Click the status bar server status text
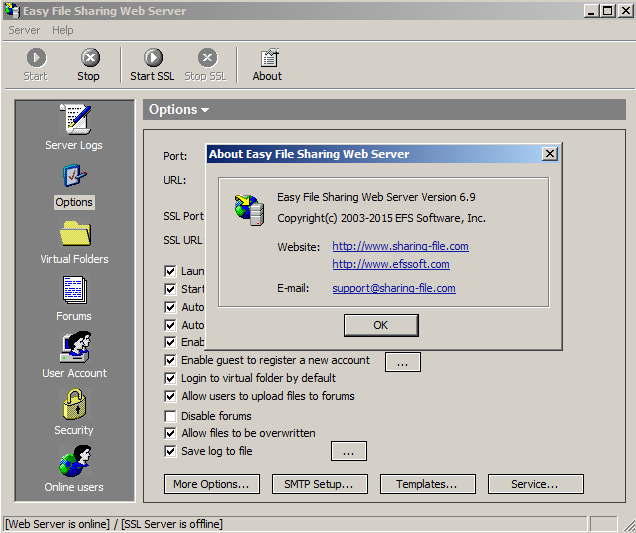Image resolution: width=636 pixels, height=533 pixels. pyautogui.click(x=114, y=524)
